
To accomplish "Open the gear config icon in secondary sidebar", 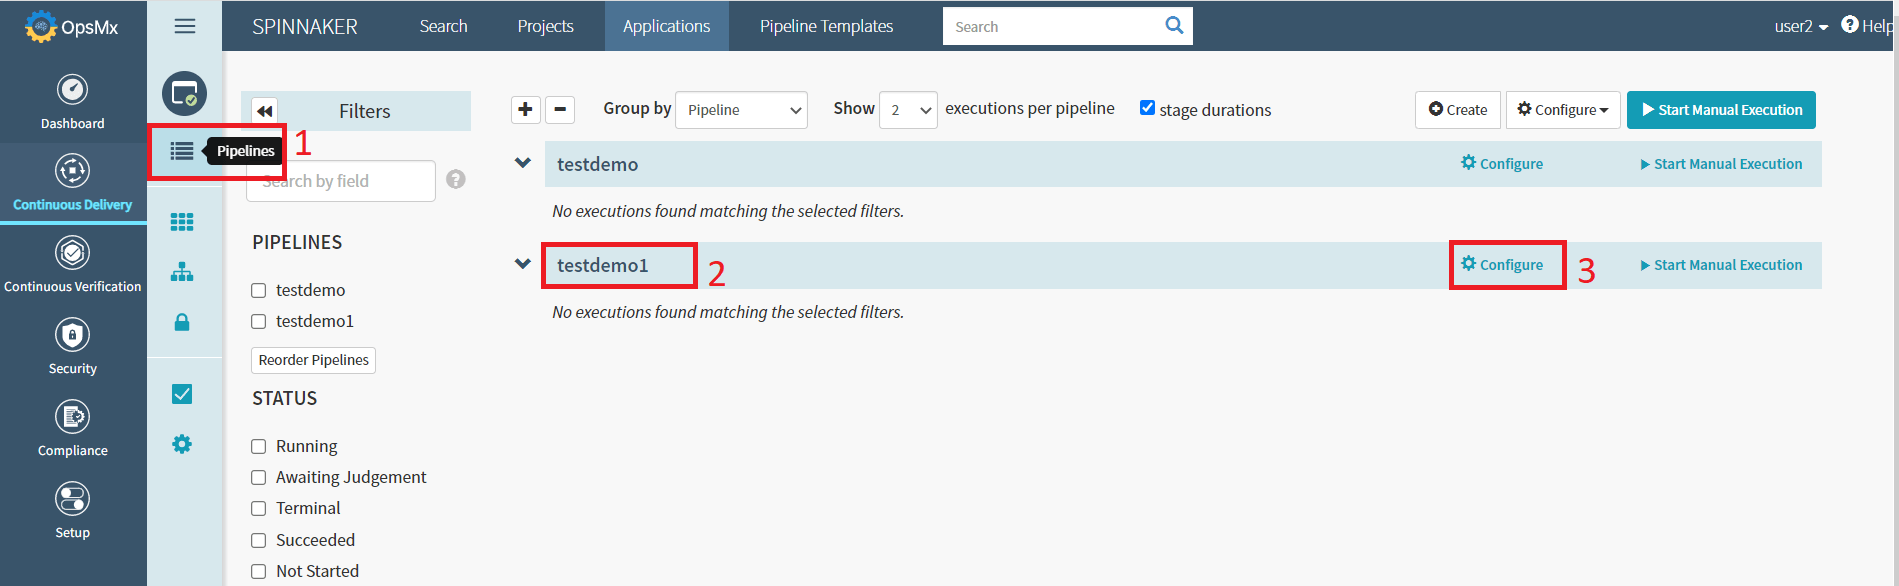I will pos(182,444).
